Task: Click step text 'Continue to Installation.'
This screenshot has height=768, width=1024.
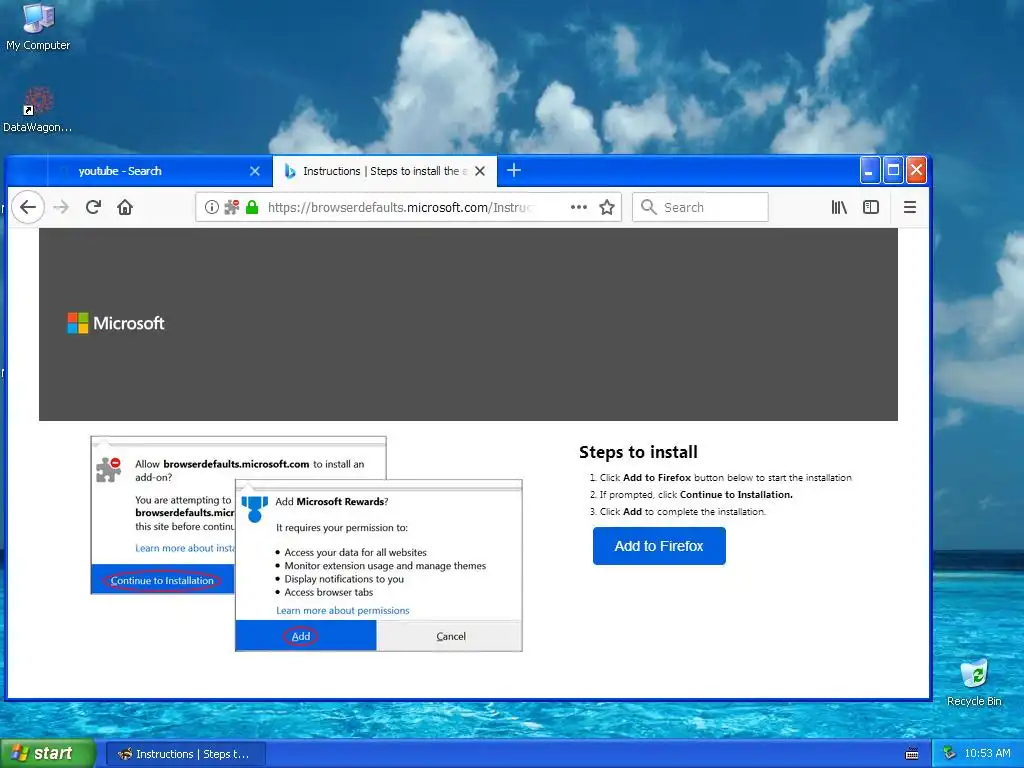Action: [736, 494]
